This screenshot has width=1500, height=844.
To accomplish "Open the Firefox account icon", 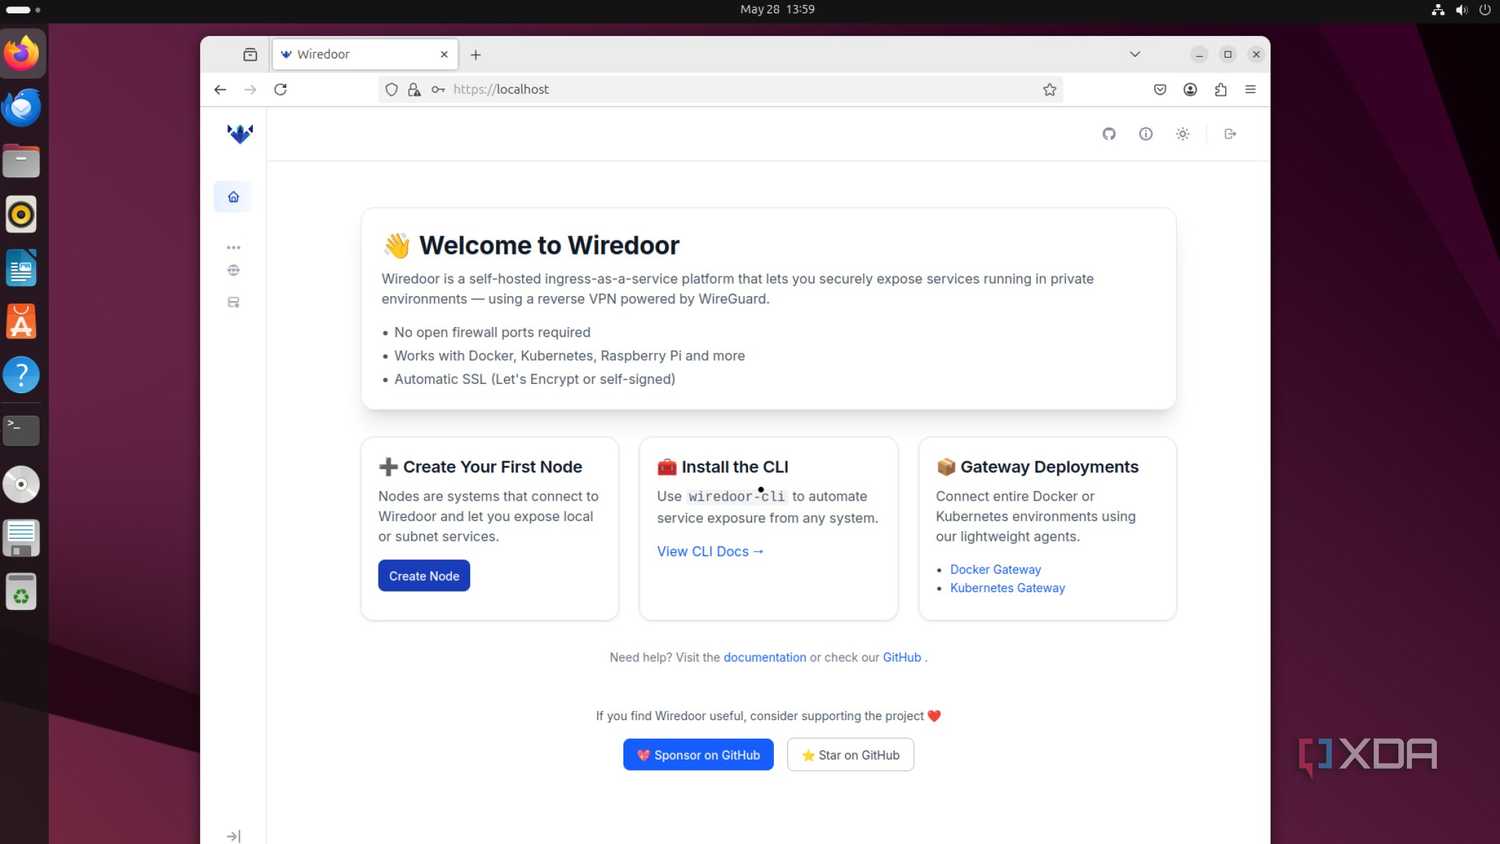I will 1190,89.
